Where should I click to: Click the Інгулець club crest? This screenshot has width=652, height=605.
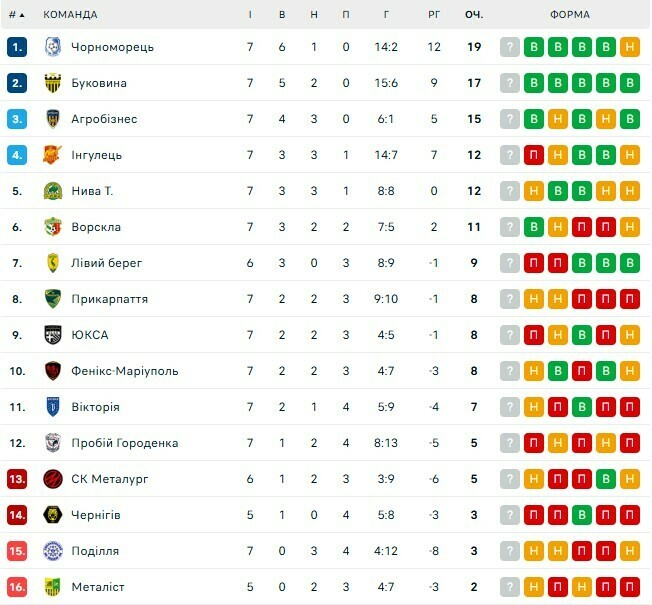(x=53, y=155)
